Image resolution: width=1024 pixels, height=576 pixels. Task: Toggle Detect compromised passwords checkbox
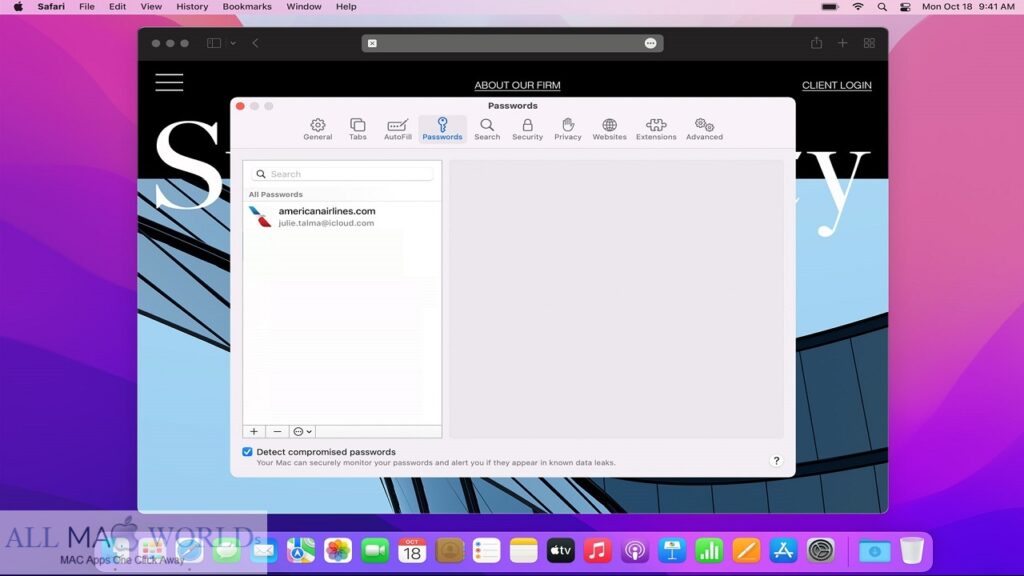(x=248, y=452)
